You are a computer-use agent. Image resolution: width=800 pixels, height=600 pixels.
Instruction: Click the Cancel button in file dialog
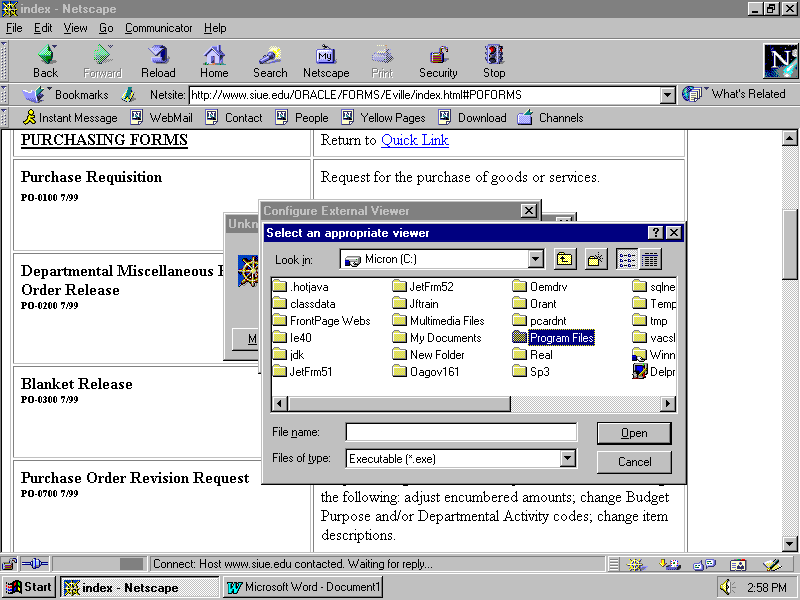[x=634, y=462]
